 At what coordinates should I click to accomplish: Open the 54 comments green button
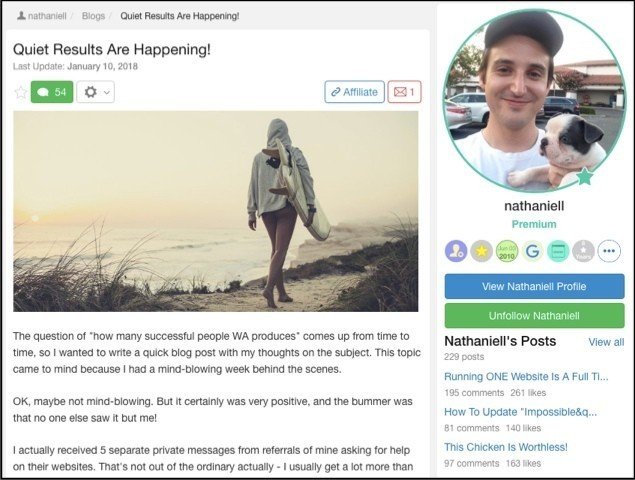point(52,92)
